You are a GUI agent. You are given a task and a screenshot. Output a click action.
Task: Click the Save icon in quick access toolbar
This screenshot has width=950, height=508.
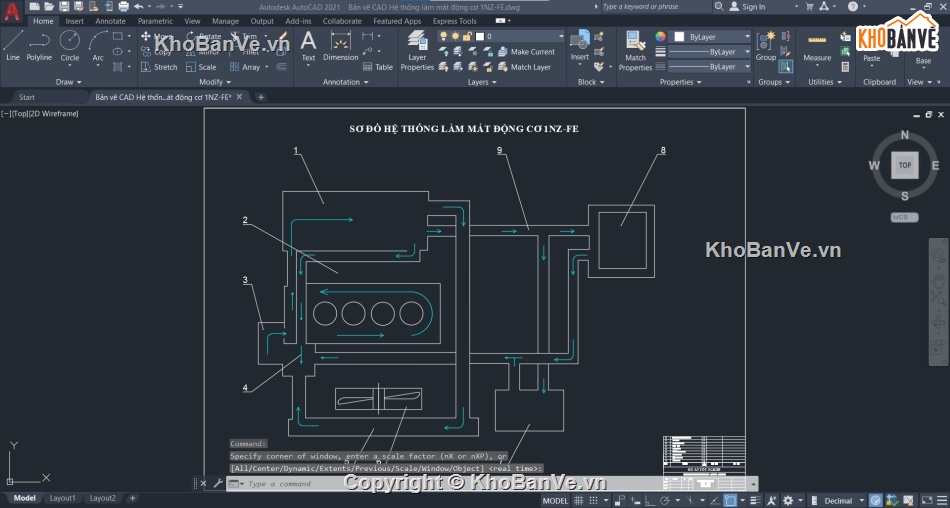(64, 7)
